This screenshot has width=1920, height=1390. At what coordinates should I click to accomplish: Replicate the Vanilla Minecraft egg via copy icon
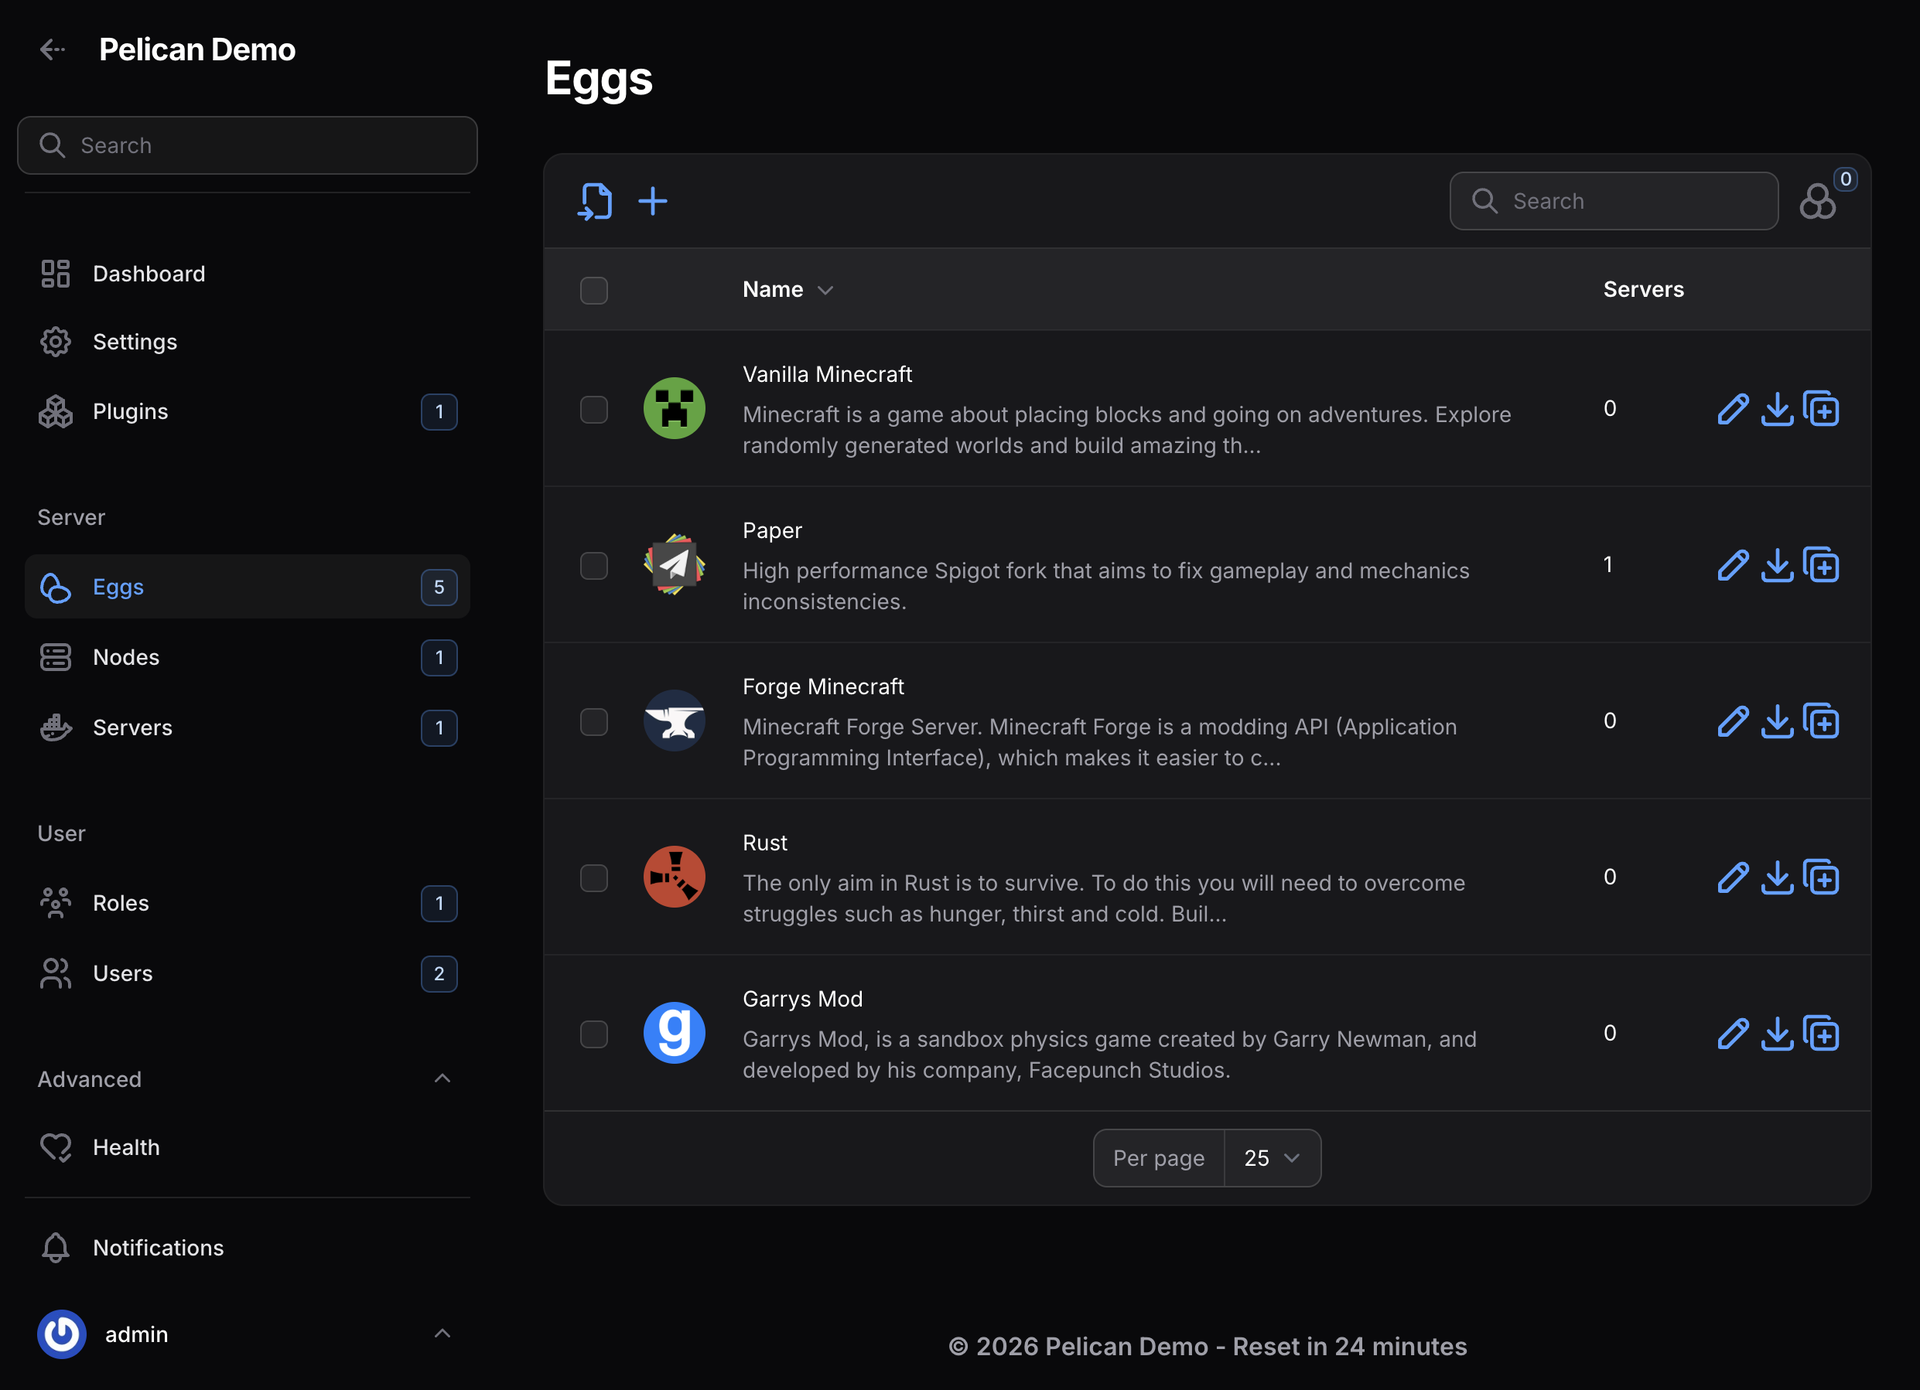click(1821, 408)
